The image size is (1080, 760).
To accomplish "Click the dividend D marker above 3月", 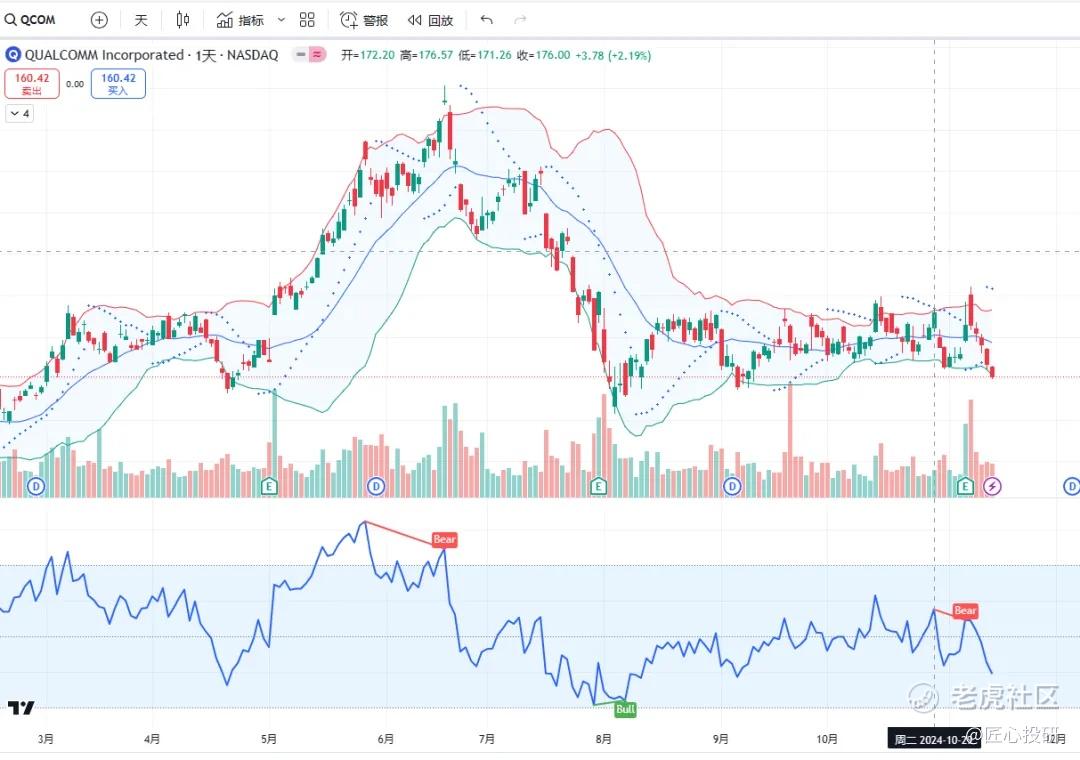I will pos(36,486).
